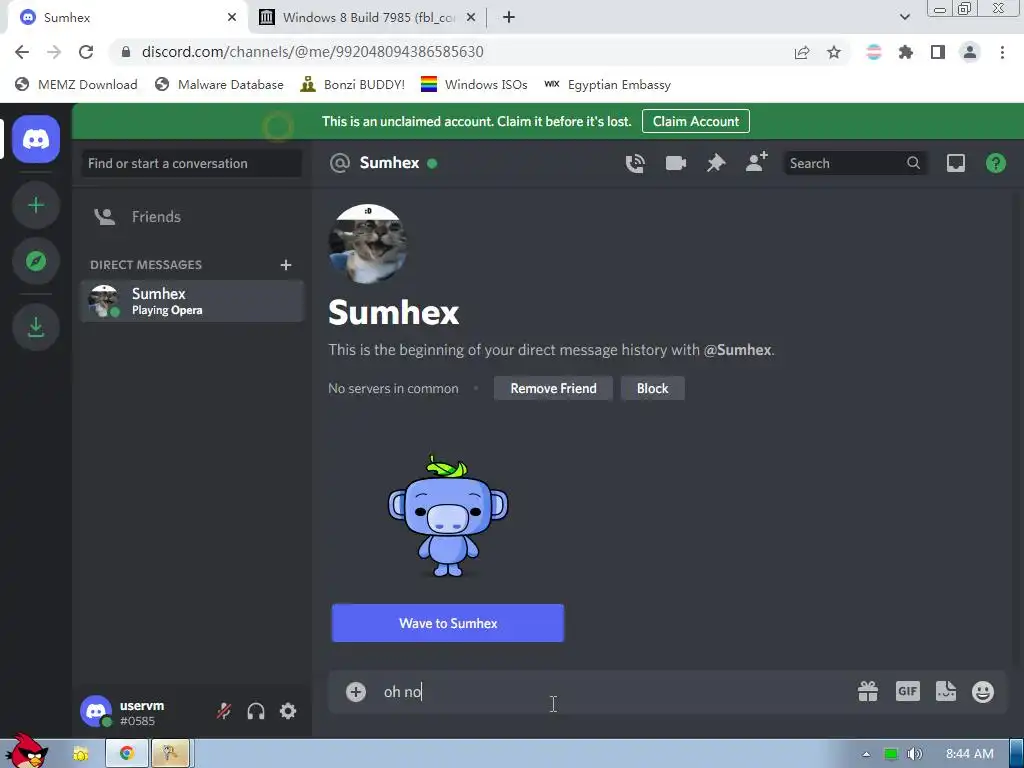Show hidden system tray icons arrow

[866, 754]
